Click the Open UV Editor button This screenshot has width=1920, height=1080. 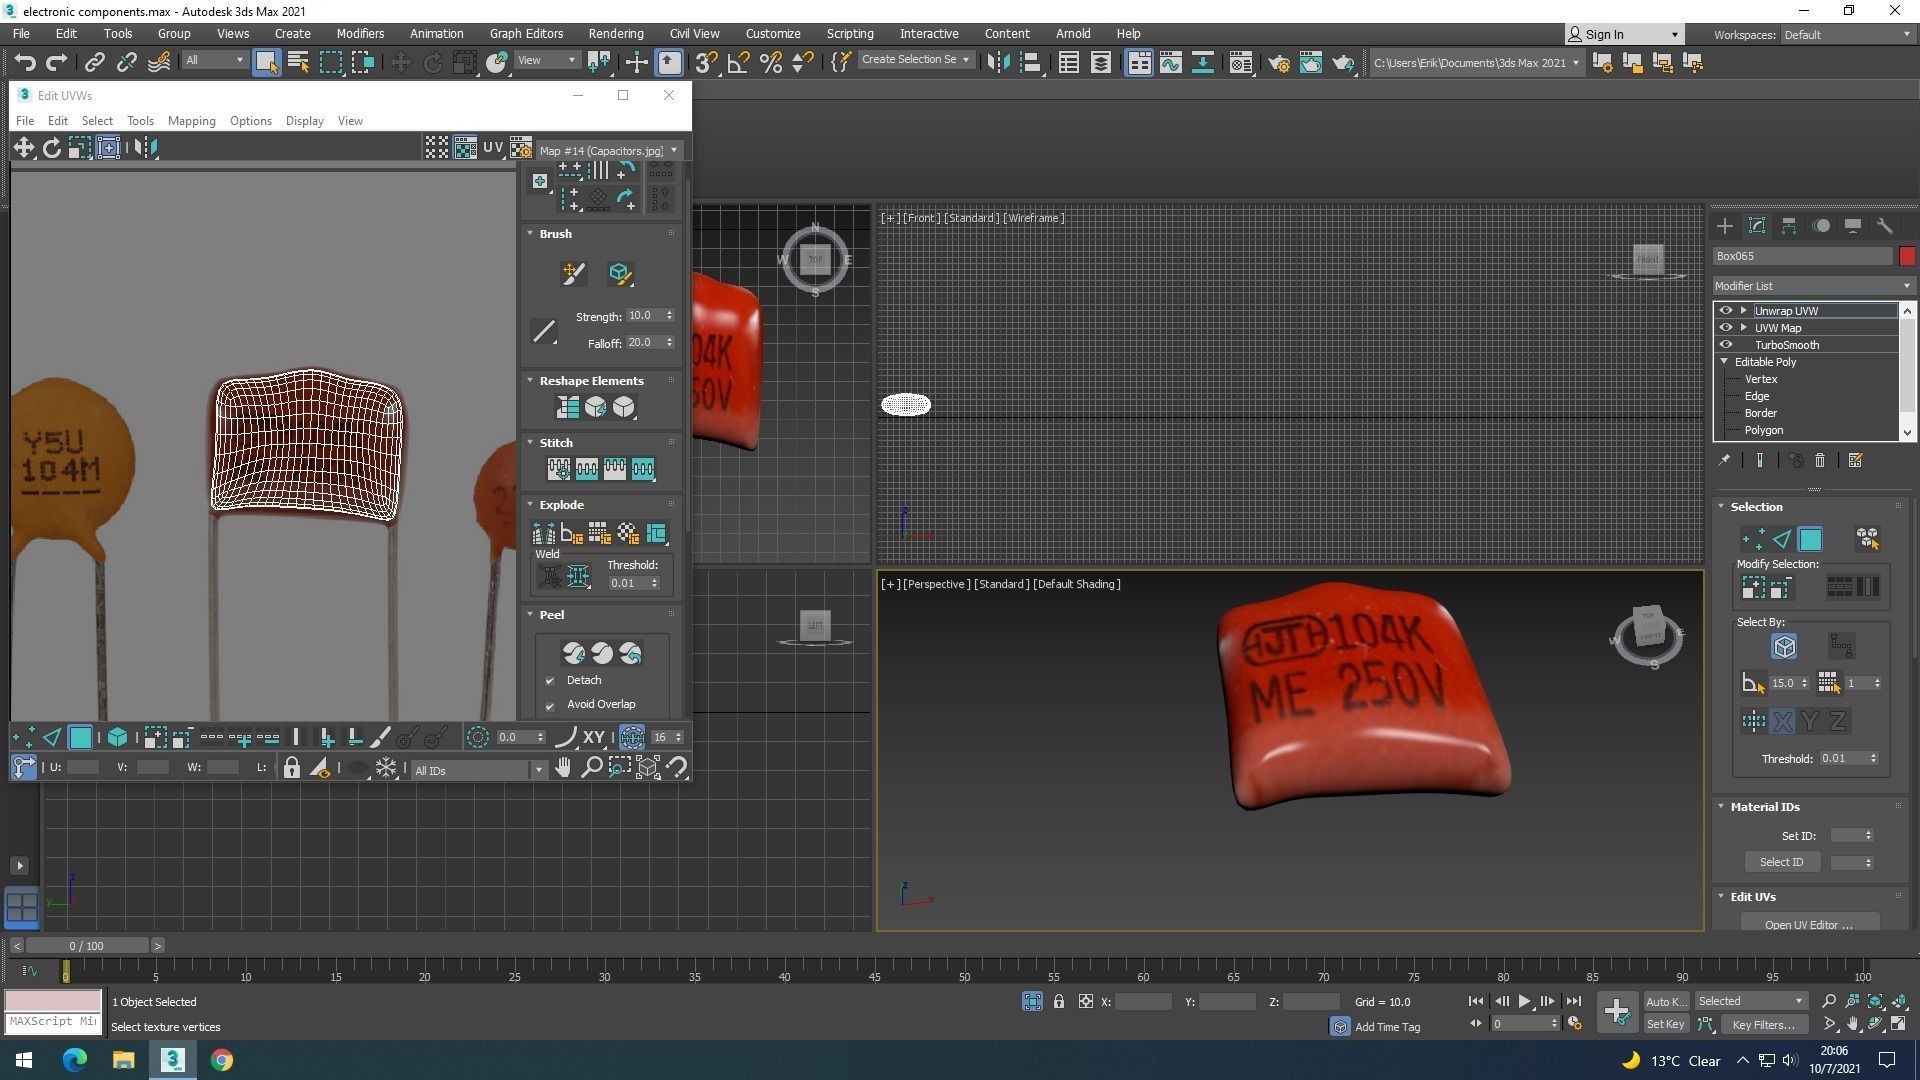[x=1808, y=924]
